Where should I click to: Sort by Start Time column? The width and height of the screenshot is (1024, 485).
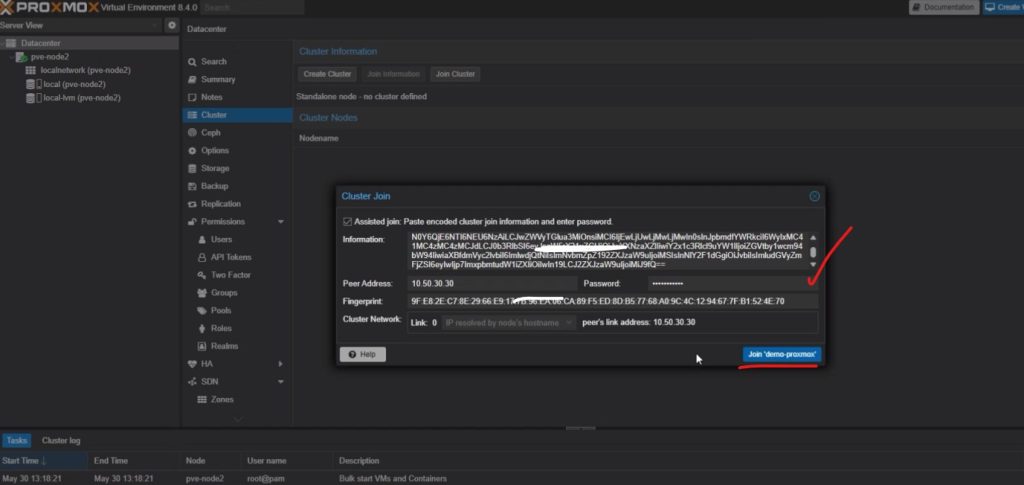pyautogui.click(x=43, y=461)
